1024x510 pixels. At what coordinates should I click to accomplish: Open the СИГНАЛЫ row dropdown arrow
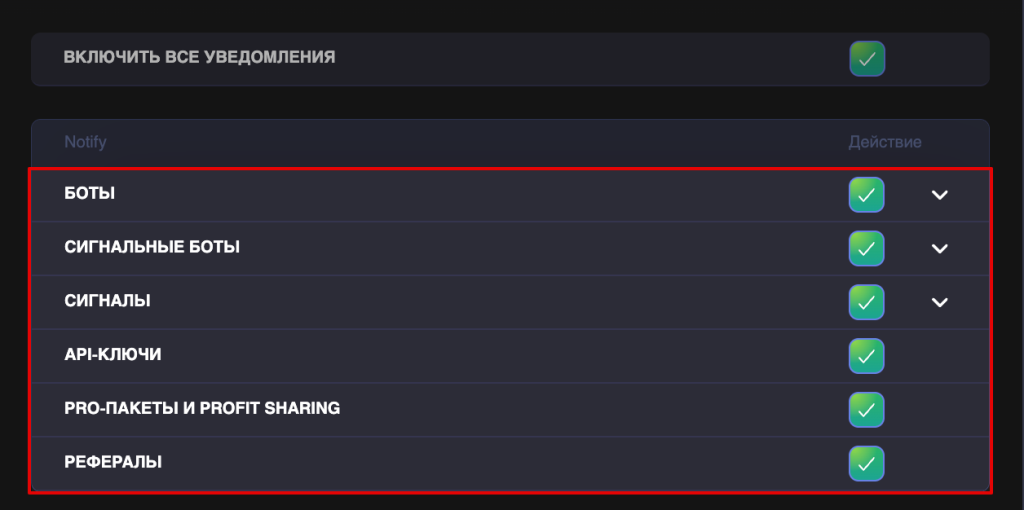(939, 302)
